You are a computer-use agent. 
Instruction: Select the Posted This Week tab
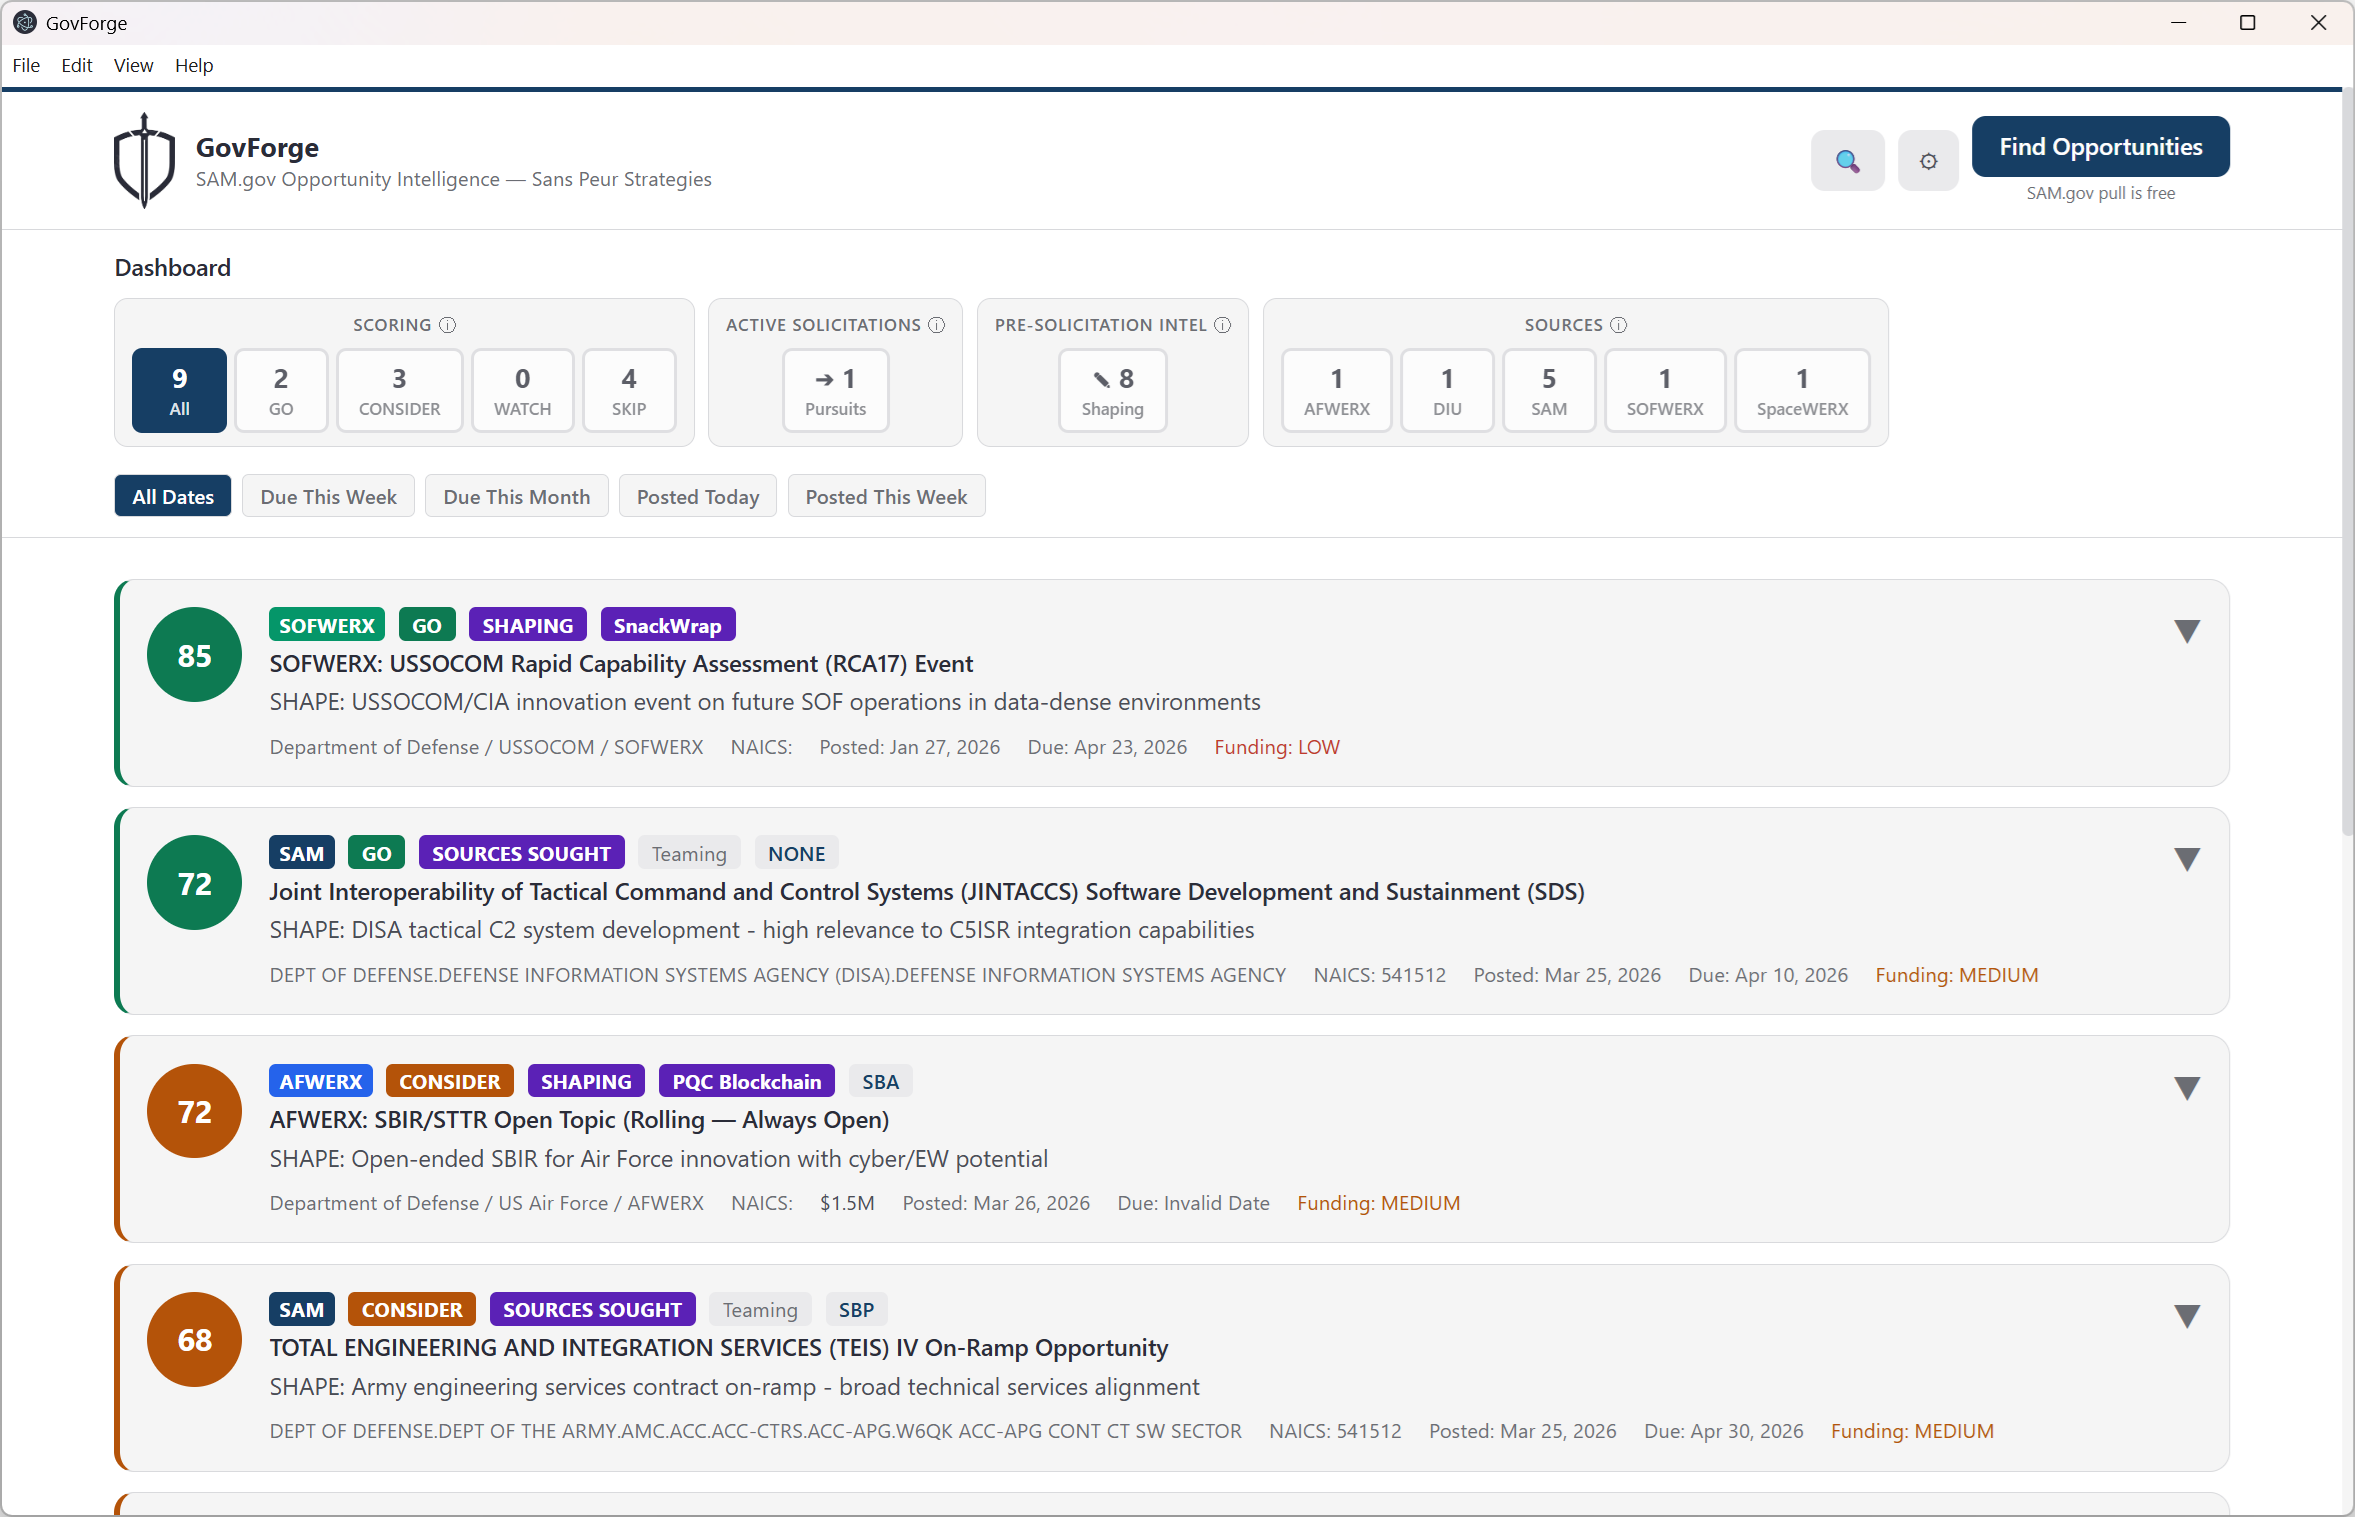point(886,496)
